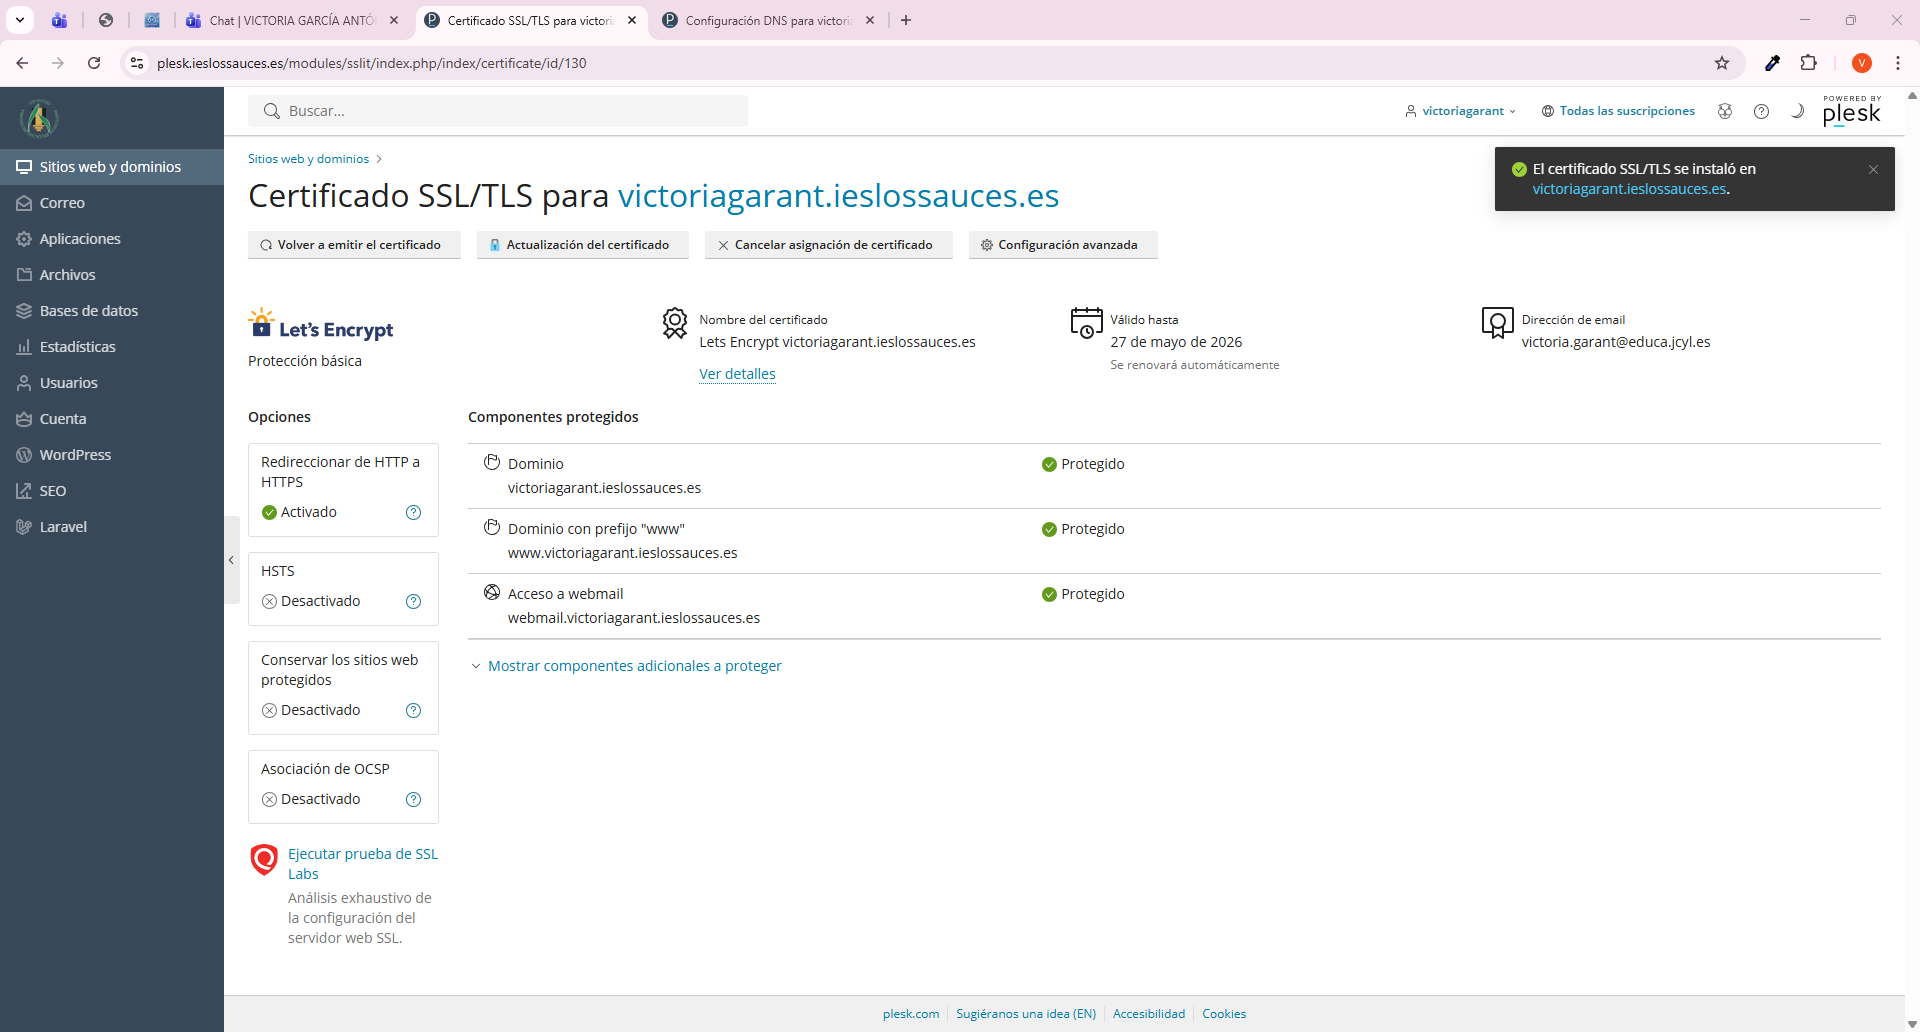
Task: Click the help question mark icon in header
Action: 1761,111
